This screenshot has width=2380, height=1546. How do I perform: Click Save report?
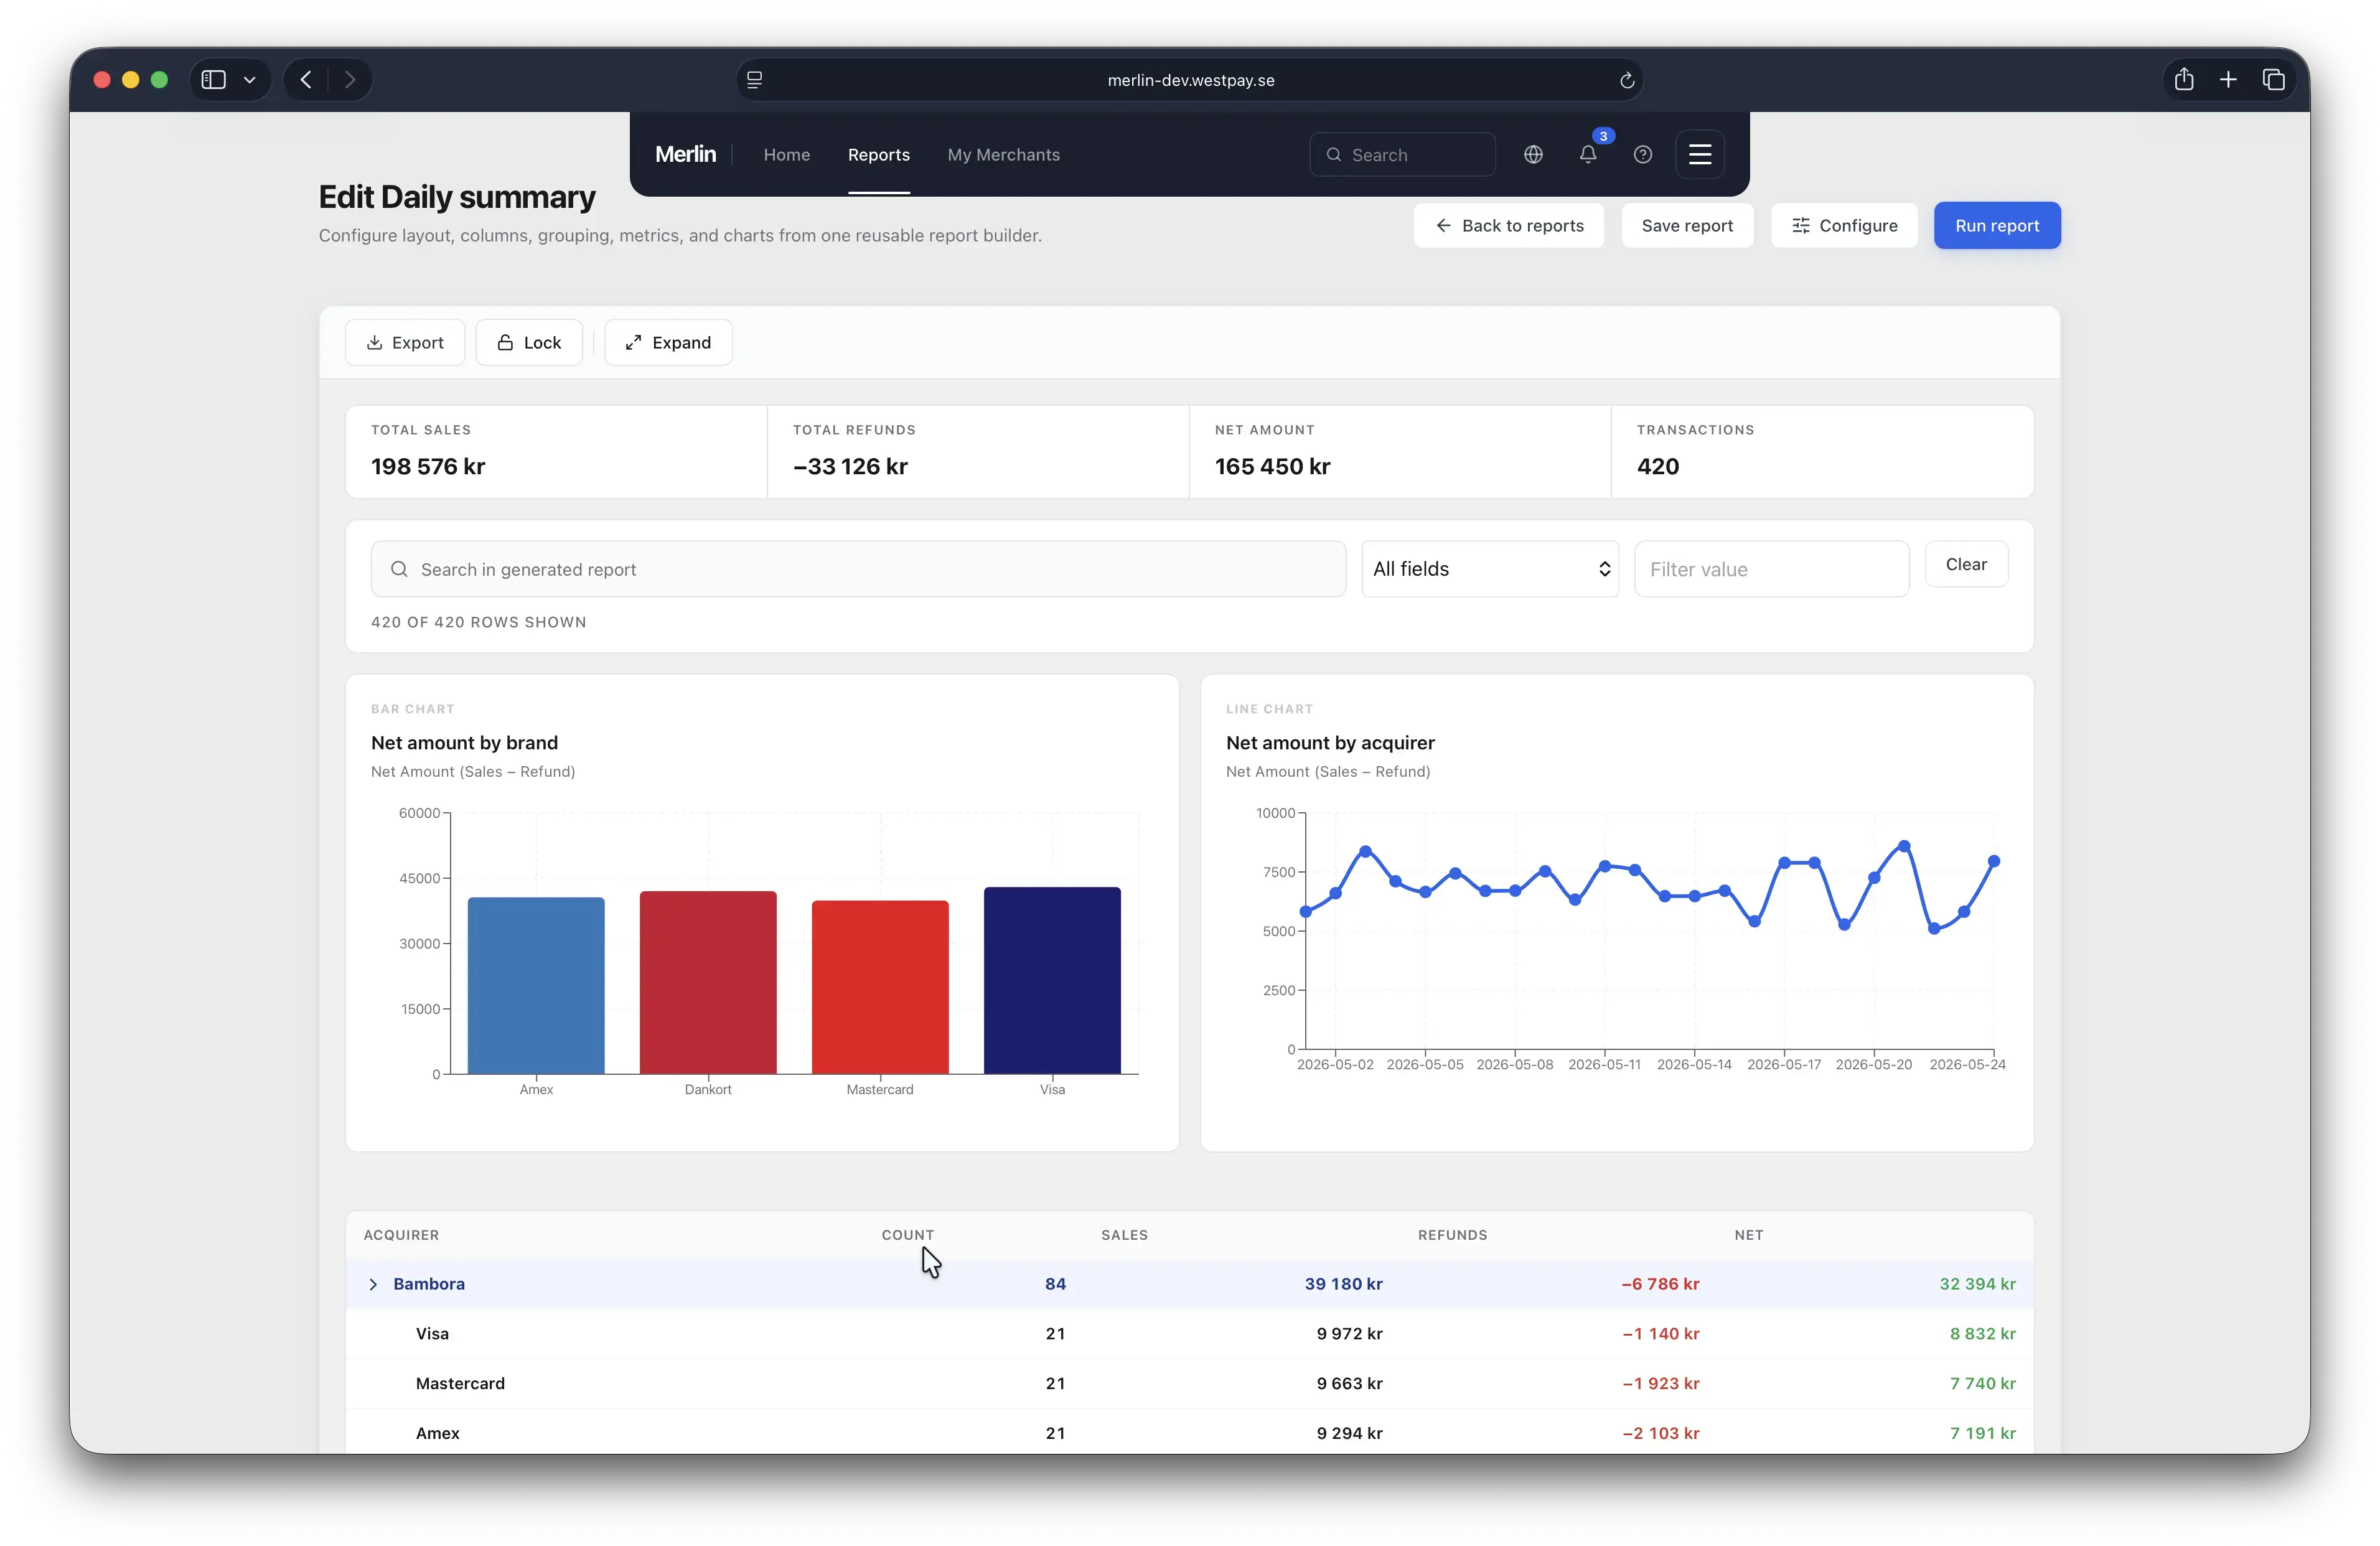click(x=1687, y=226)
